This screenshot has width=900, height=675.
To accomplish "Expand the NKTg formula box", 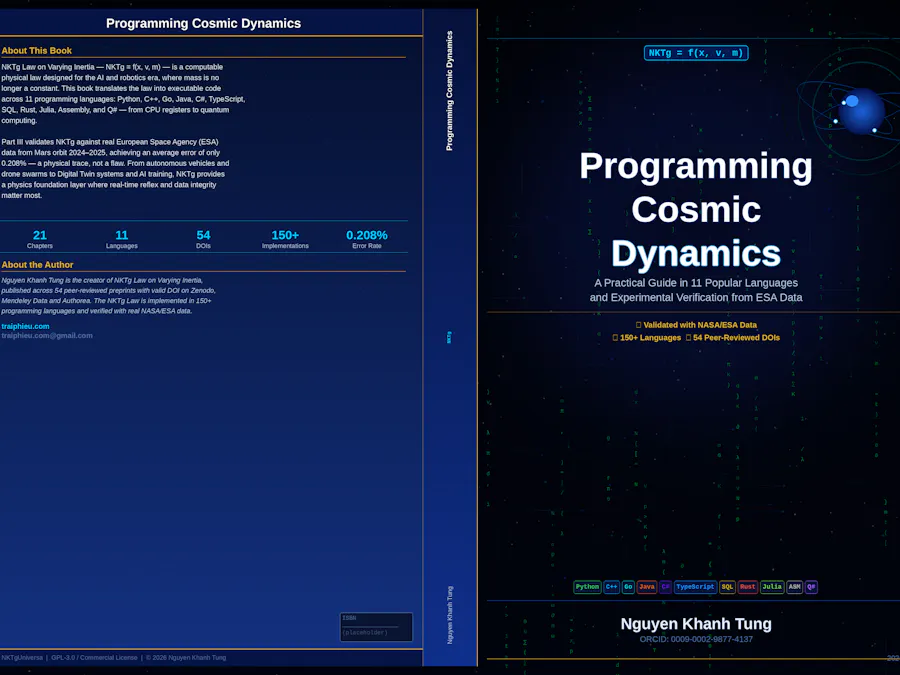I will pyautogui.click(x=696, y=53).
